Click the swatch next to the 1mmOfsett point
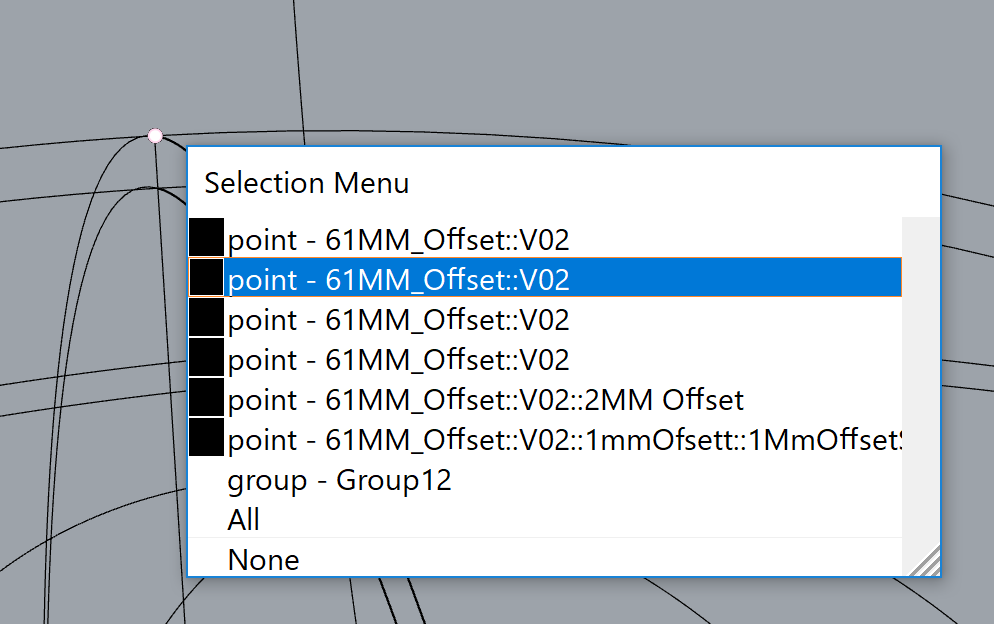This screenshot has height=624, width=994. coord(206,438)
